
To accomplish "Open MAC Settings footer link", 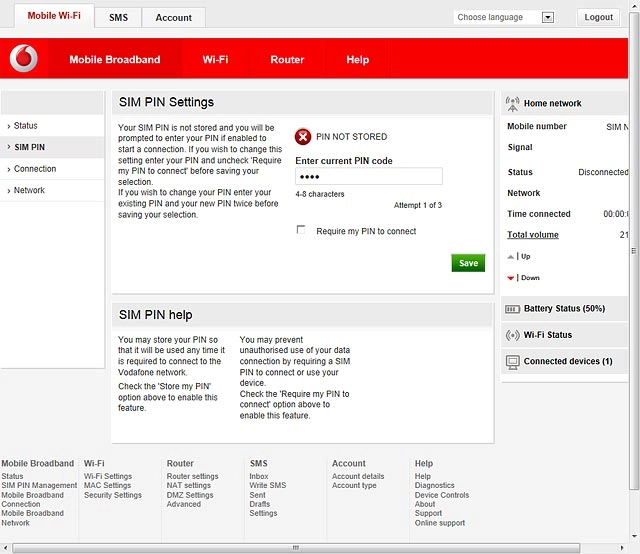I will tap(107, 485).
